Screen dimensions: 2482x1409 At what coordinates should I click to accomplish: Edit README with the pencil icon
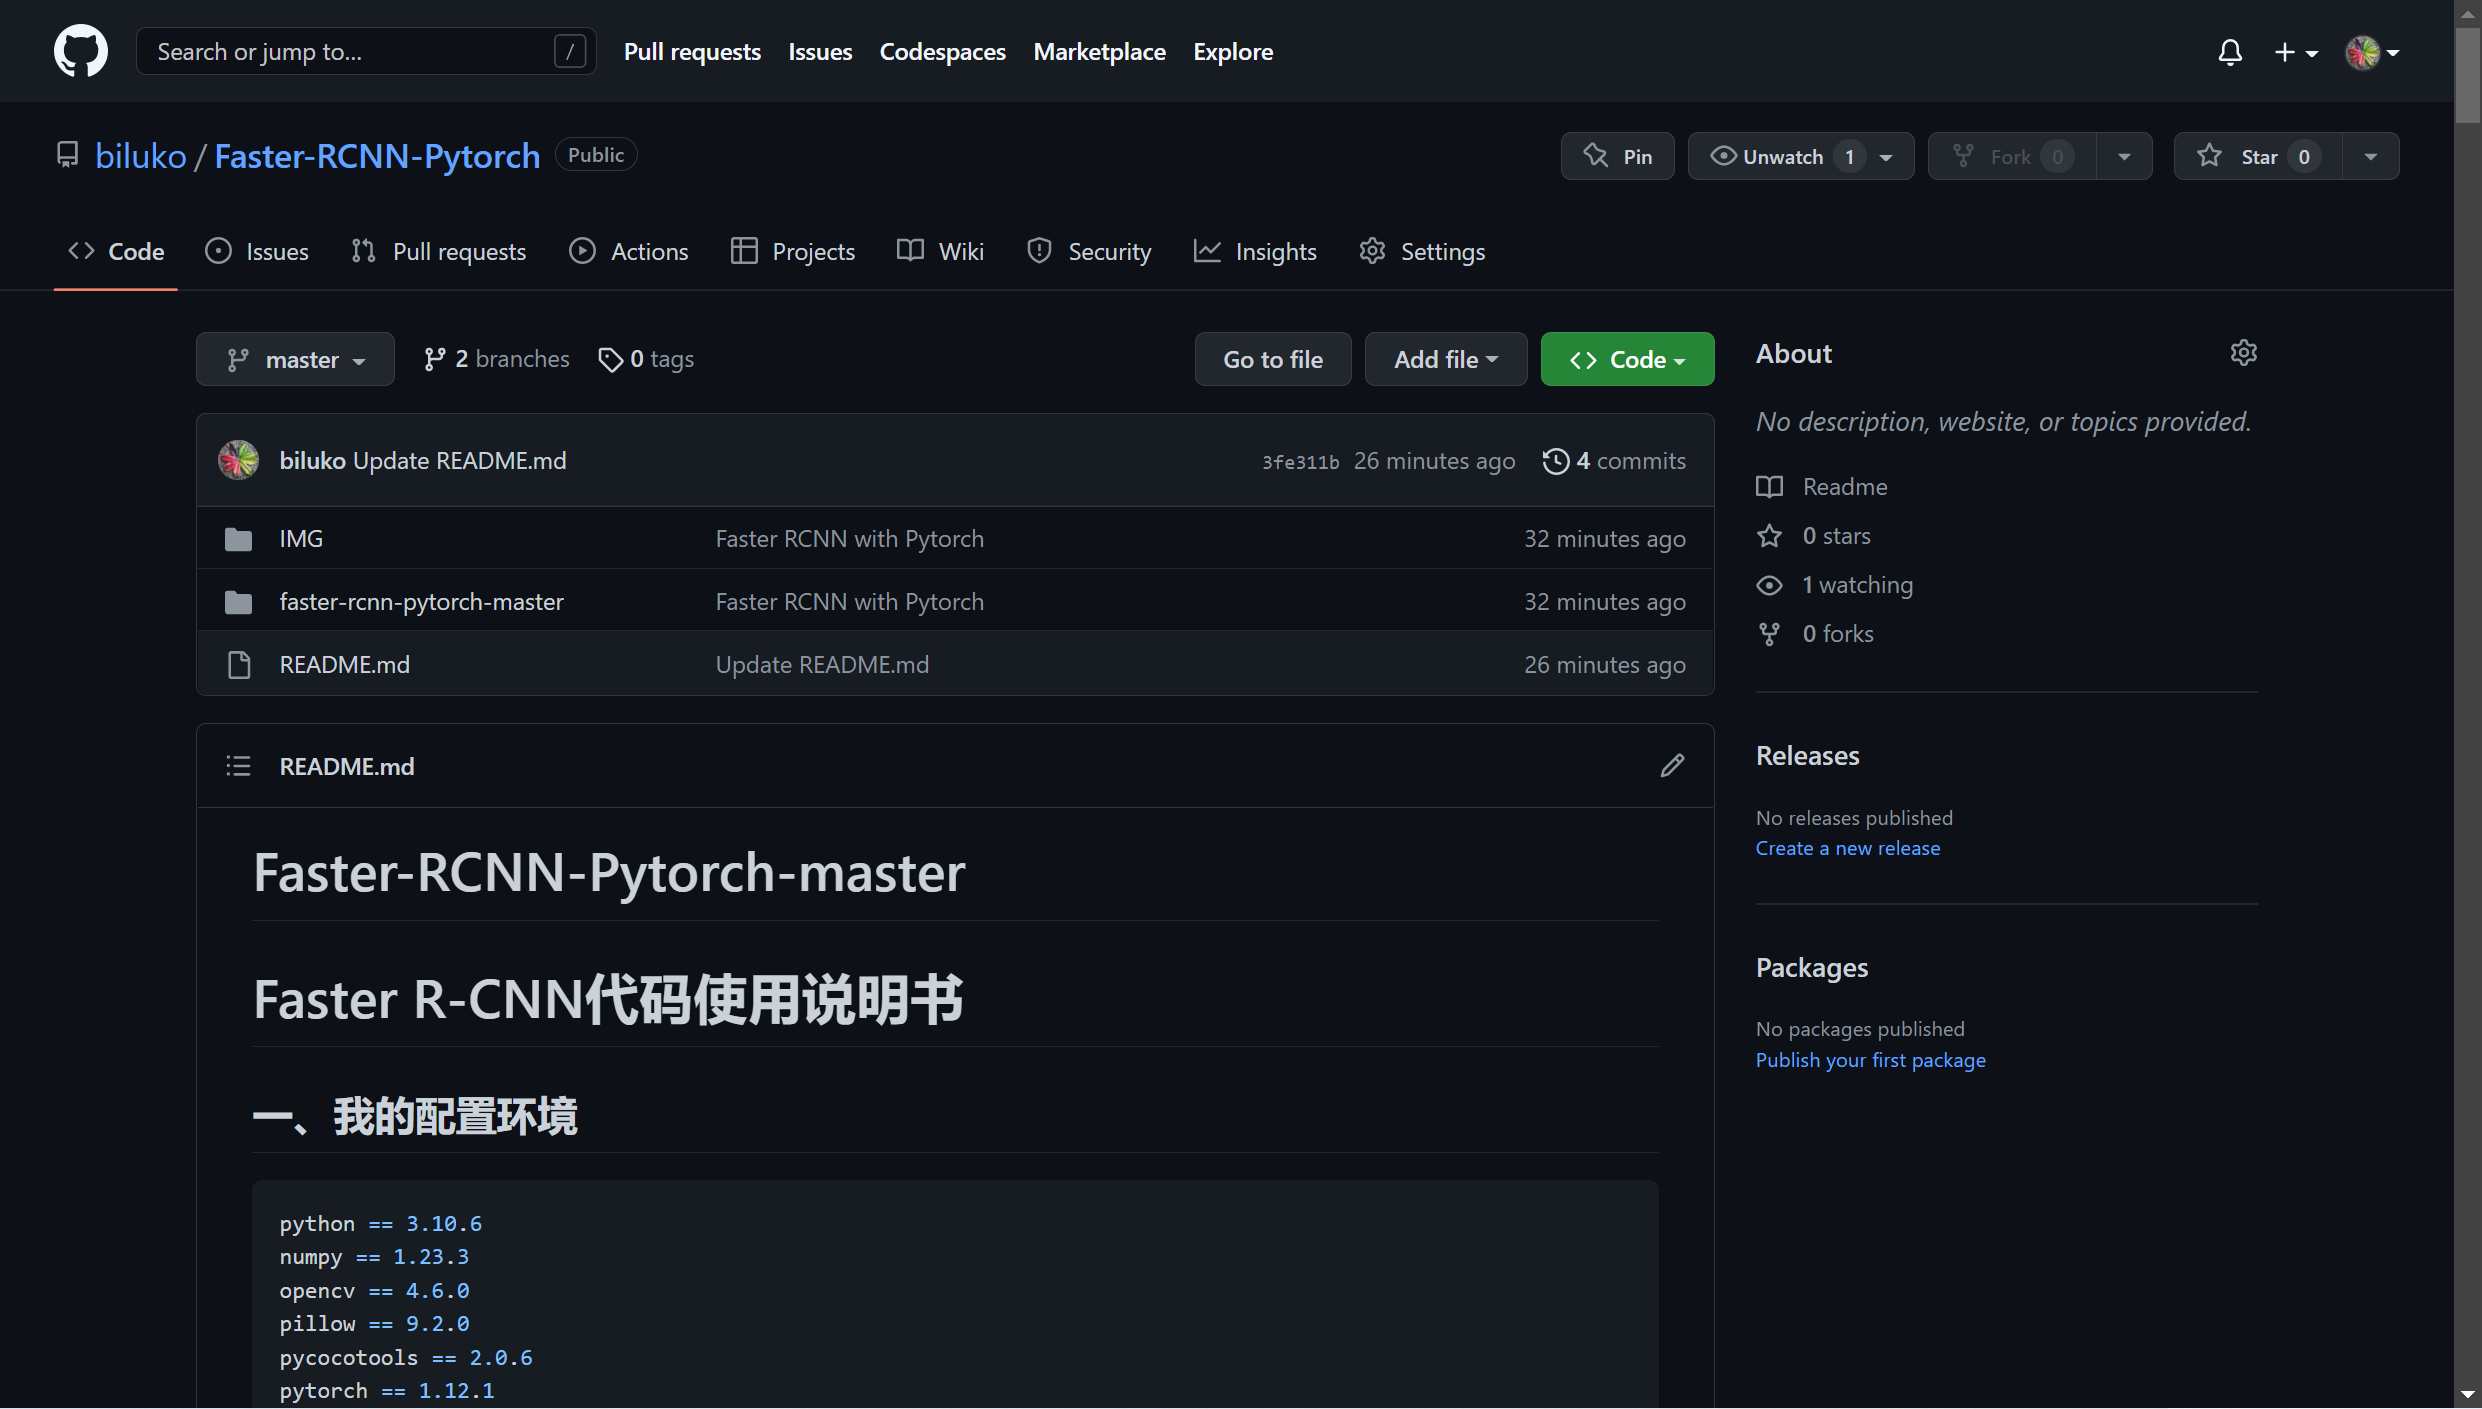(1672, 766)
